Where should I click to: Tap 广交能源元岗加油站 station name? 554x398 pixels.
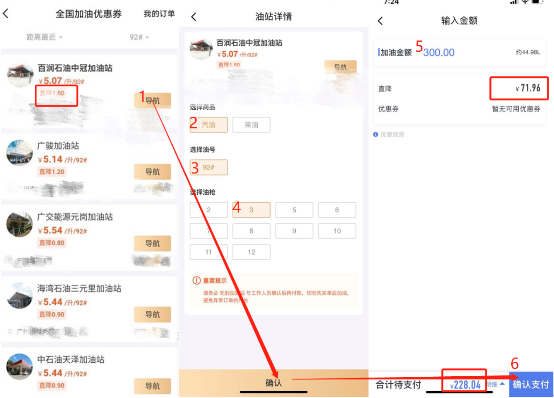(75, 217)
